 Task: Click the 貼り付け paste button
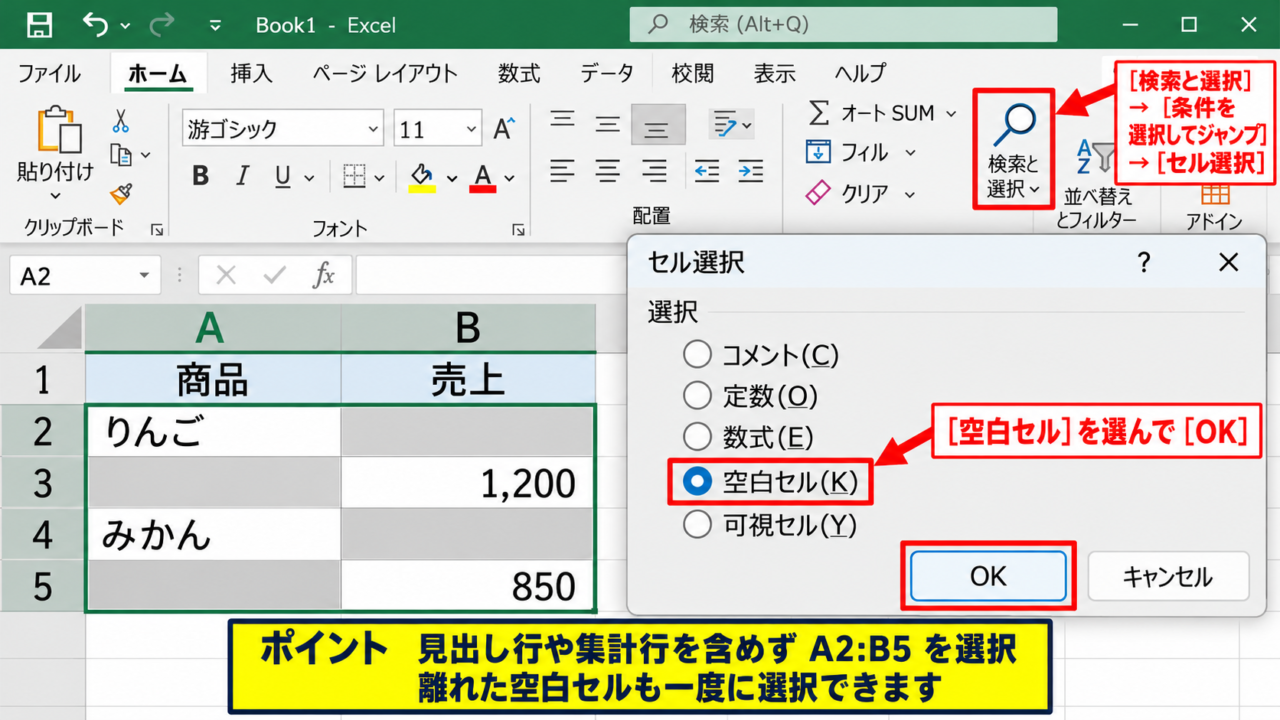55,153
